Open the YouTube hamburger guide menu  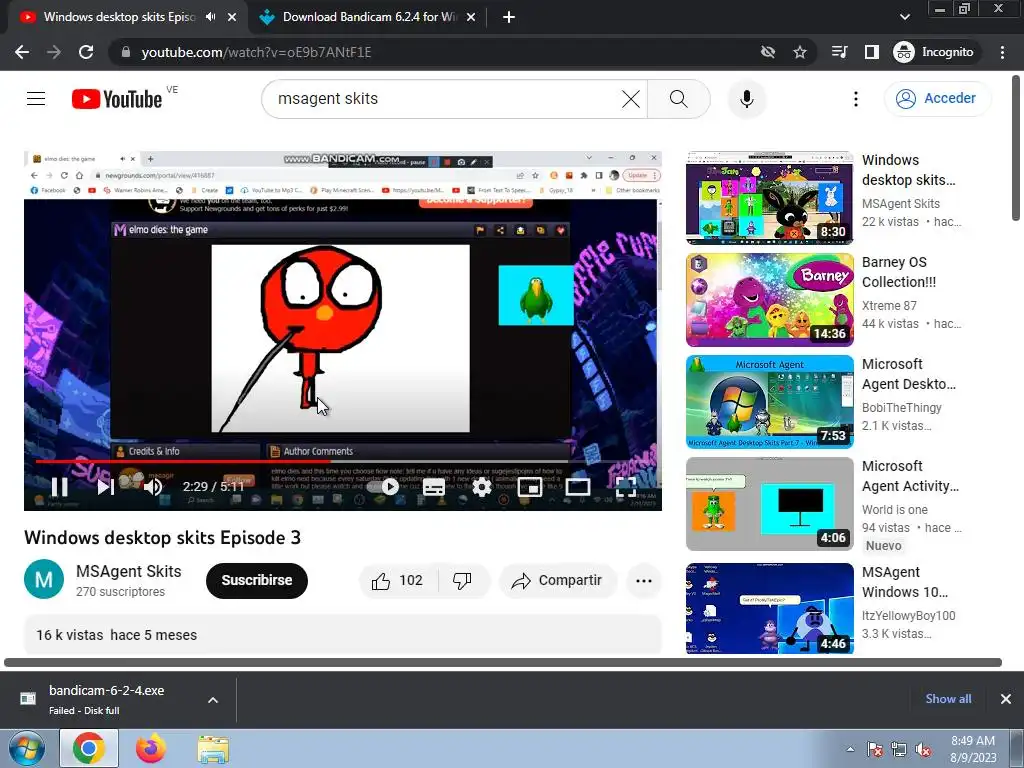(36, 99)
